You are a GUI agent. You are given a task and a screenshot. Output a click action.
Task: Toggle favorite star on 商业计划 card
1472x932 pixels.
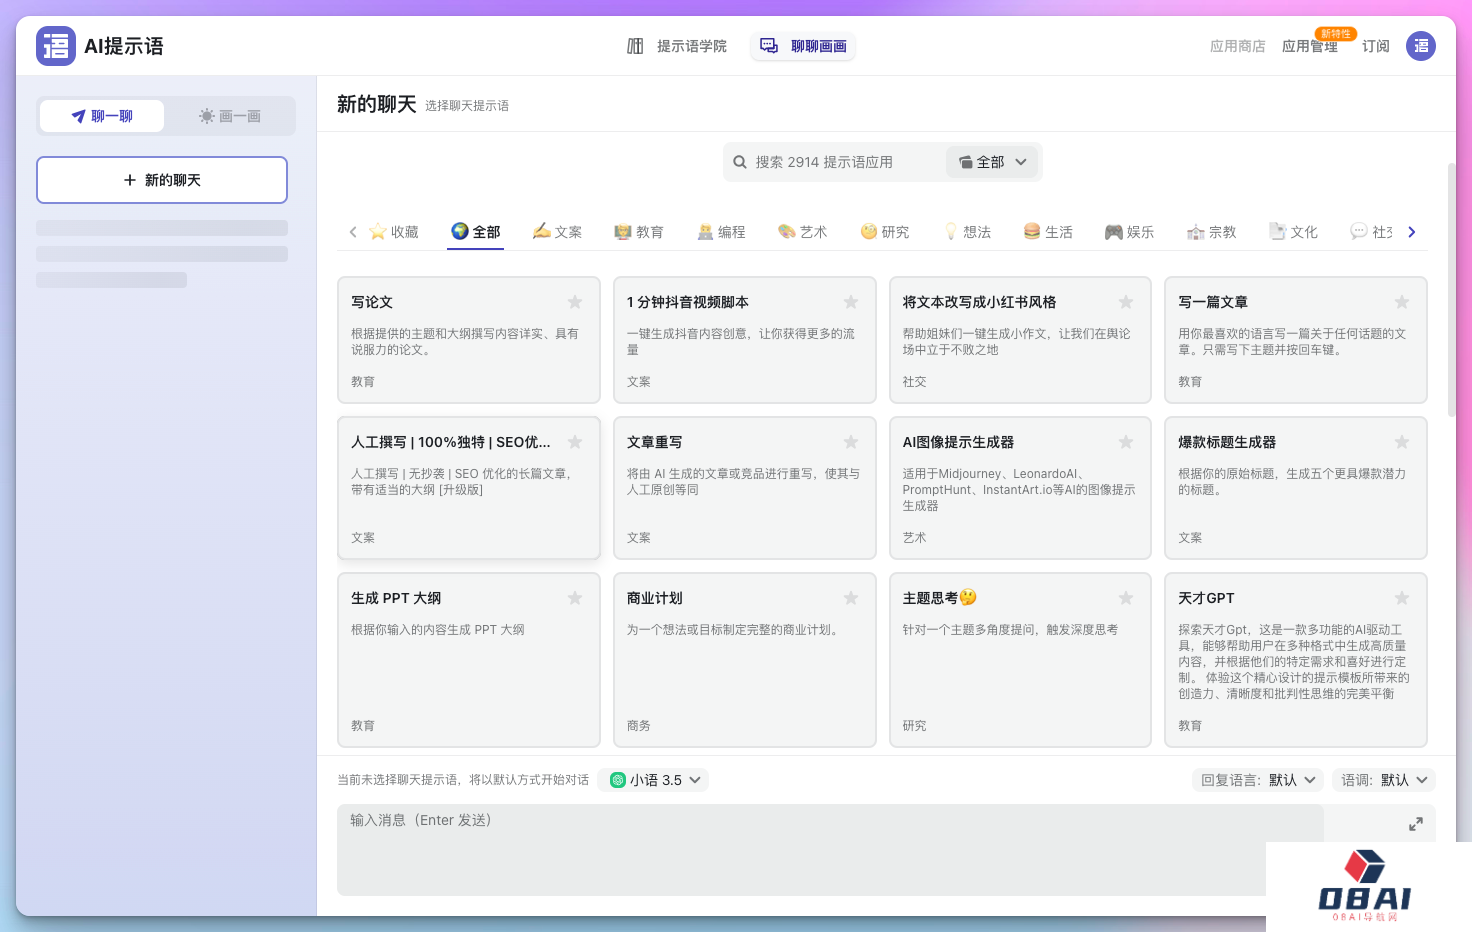coord(850,598)
